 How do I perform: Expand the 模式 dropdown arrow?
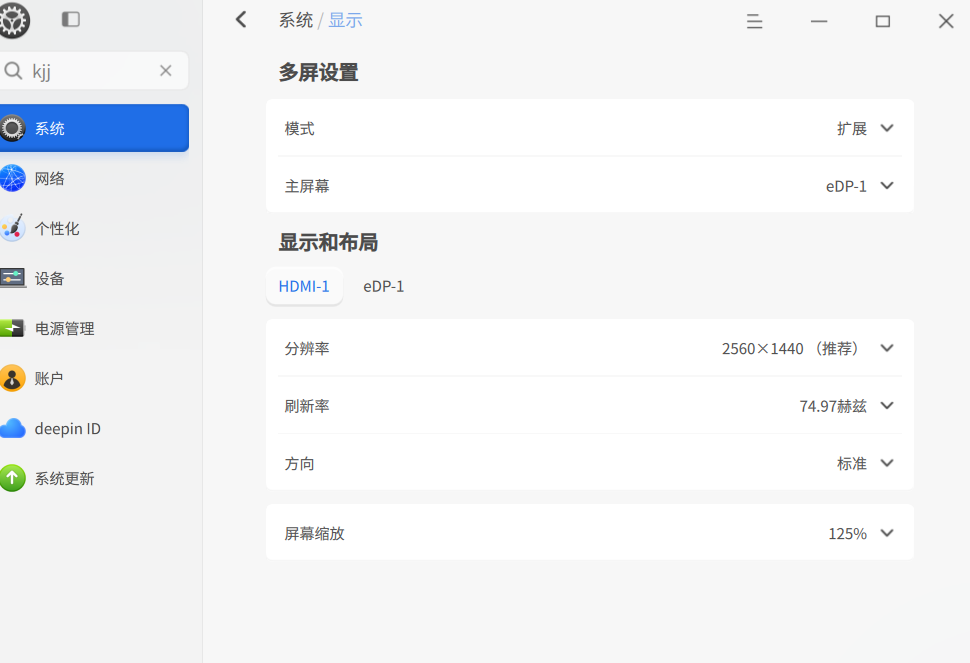tap(887, 128)
